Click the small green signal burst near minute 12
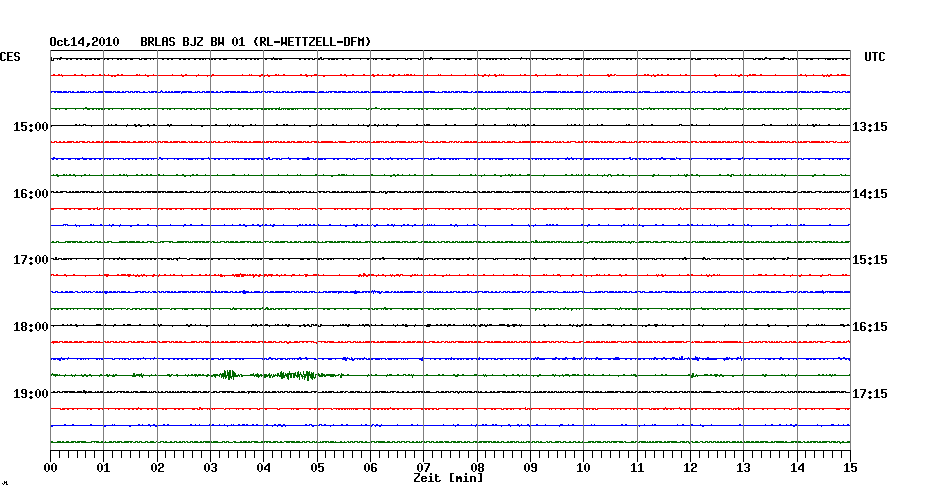This screenshot has height=494, width=930. pos(705,375)
